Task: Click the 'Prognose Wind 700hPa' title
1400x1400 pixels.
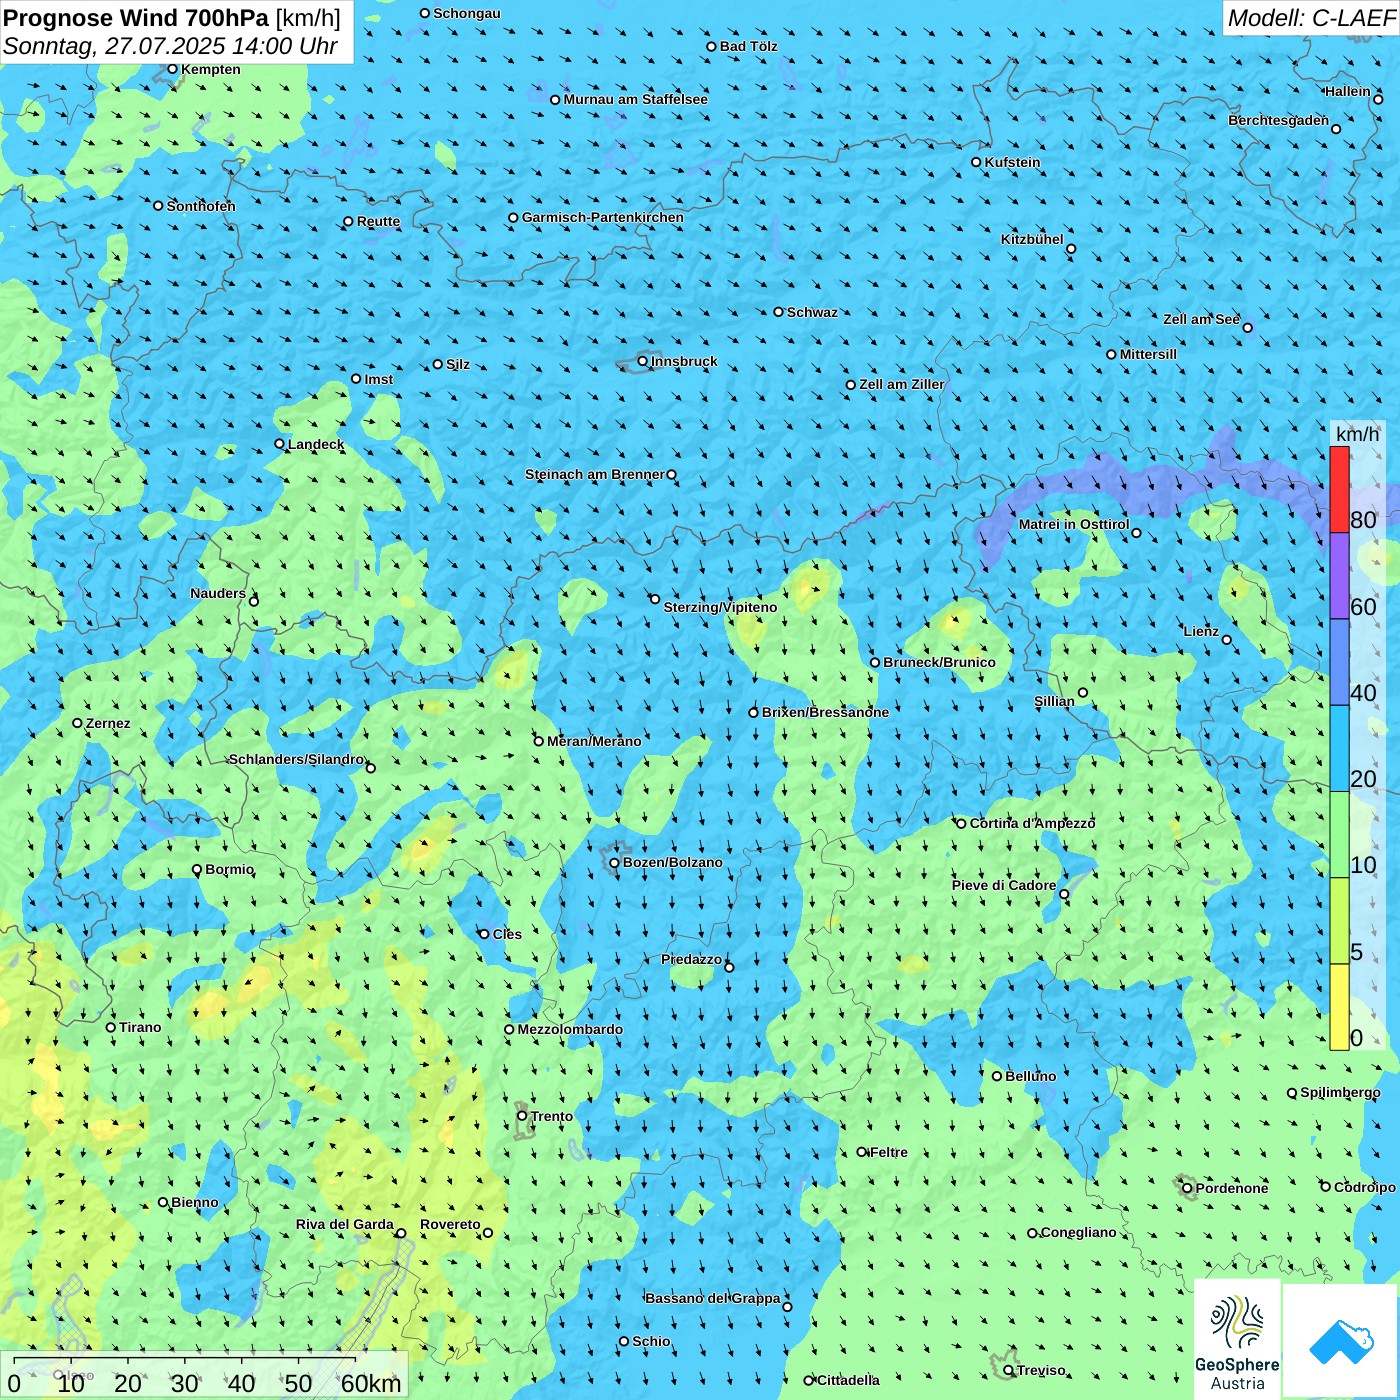Action: 136,18
